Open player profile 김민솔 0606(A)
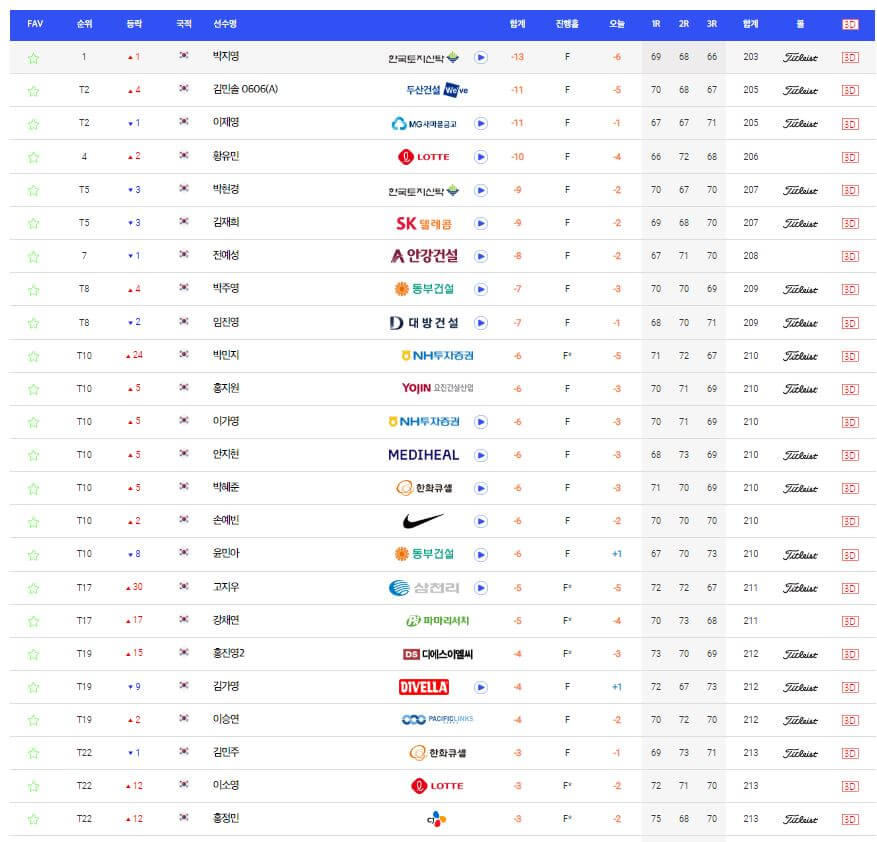Screen dimensions: 877x842 coord(245,89)
